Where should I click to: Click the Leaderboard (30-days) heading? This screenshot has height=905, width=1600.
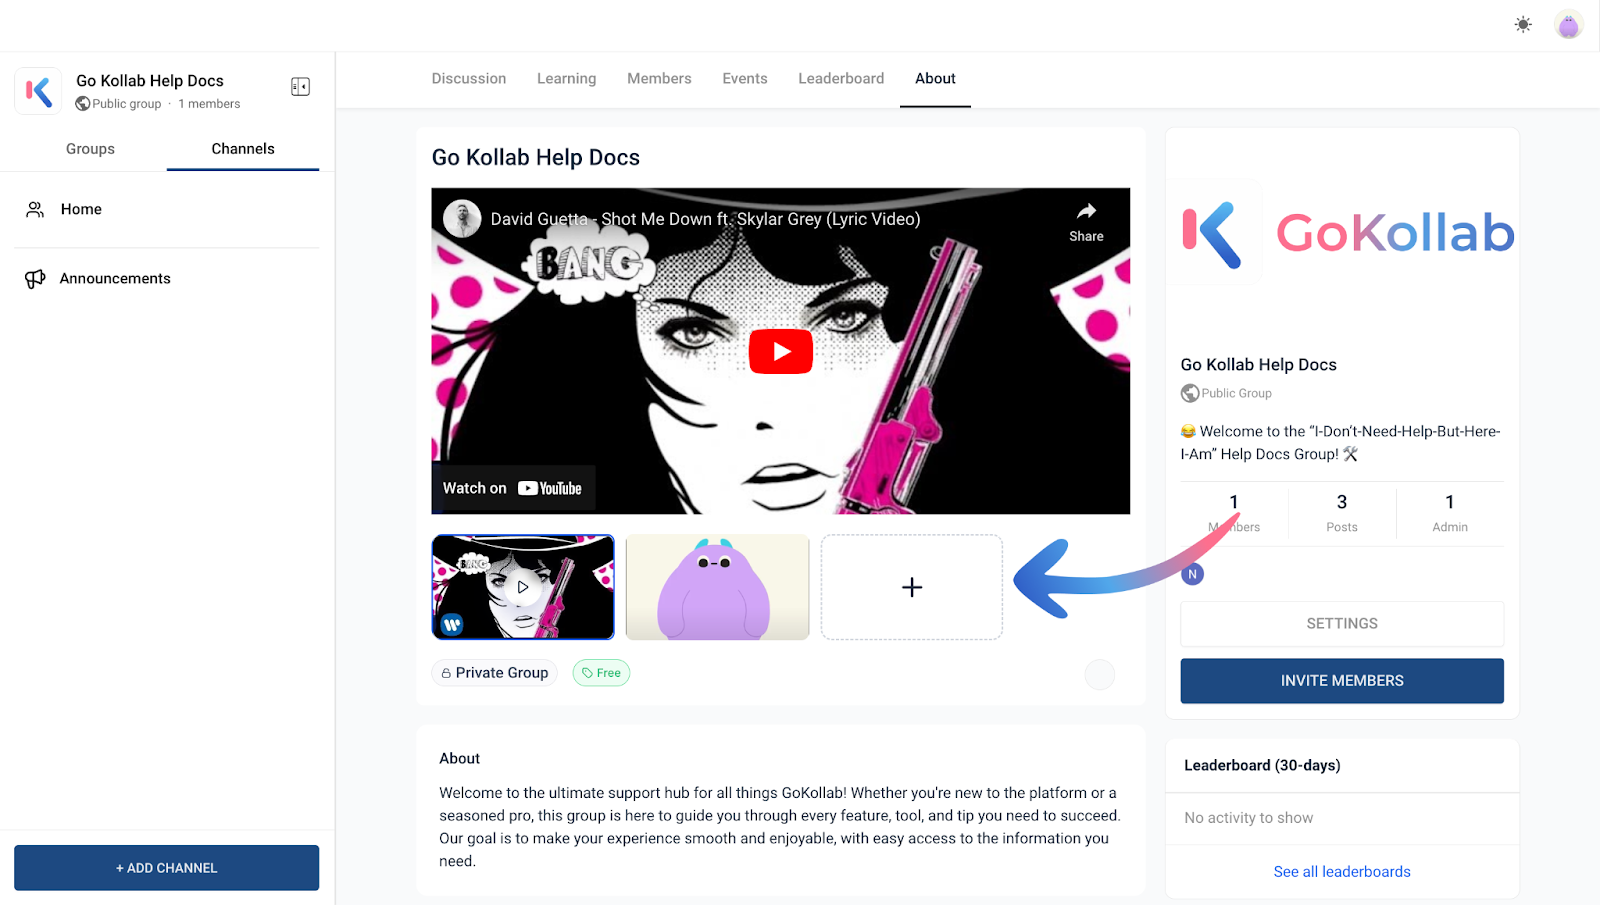[x=1262, y=766]
